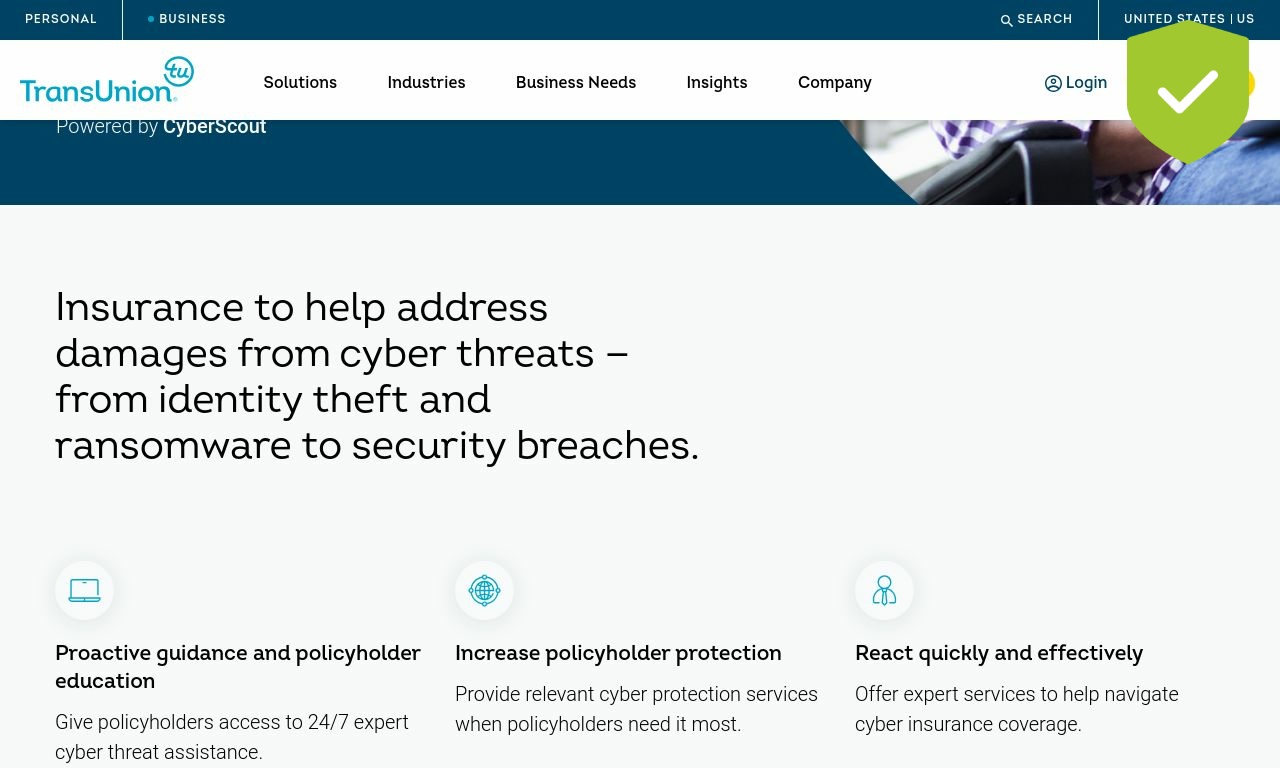1280x768 pixels.
Task: Click the green checkmark shield badge
Action: coord(1188,90)
